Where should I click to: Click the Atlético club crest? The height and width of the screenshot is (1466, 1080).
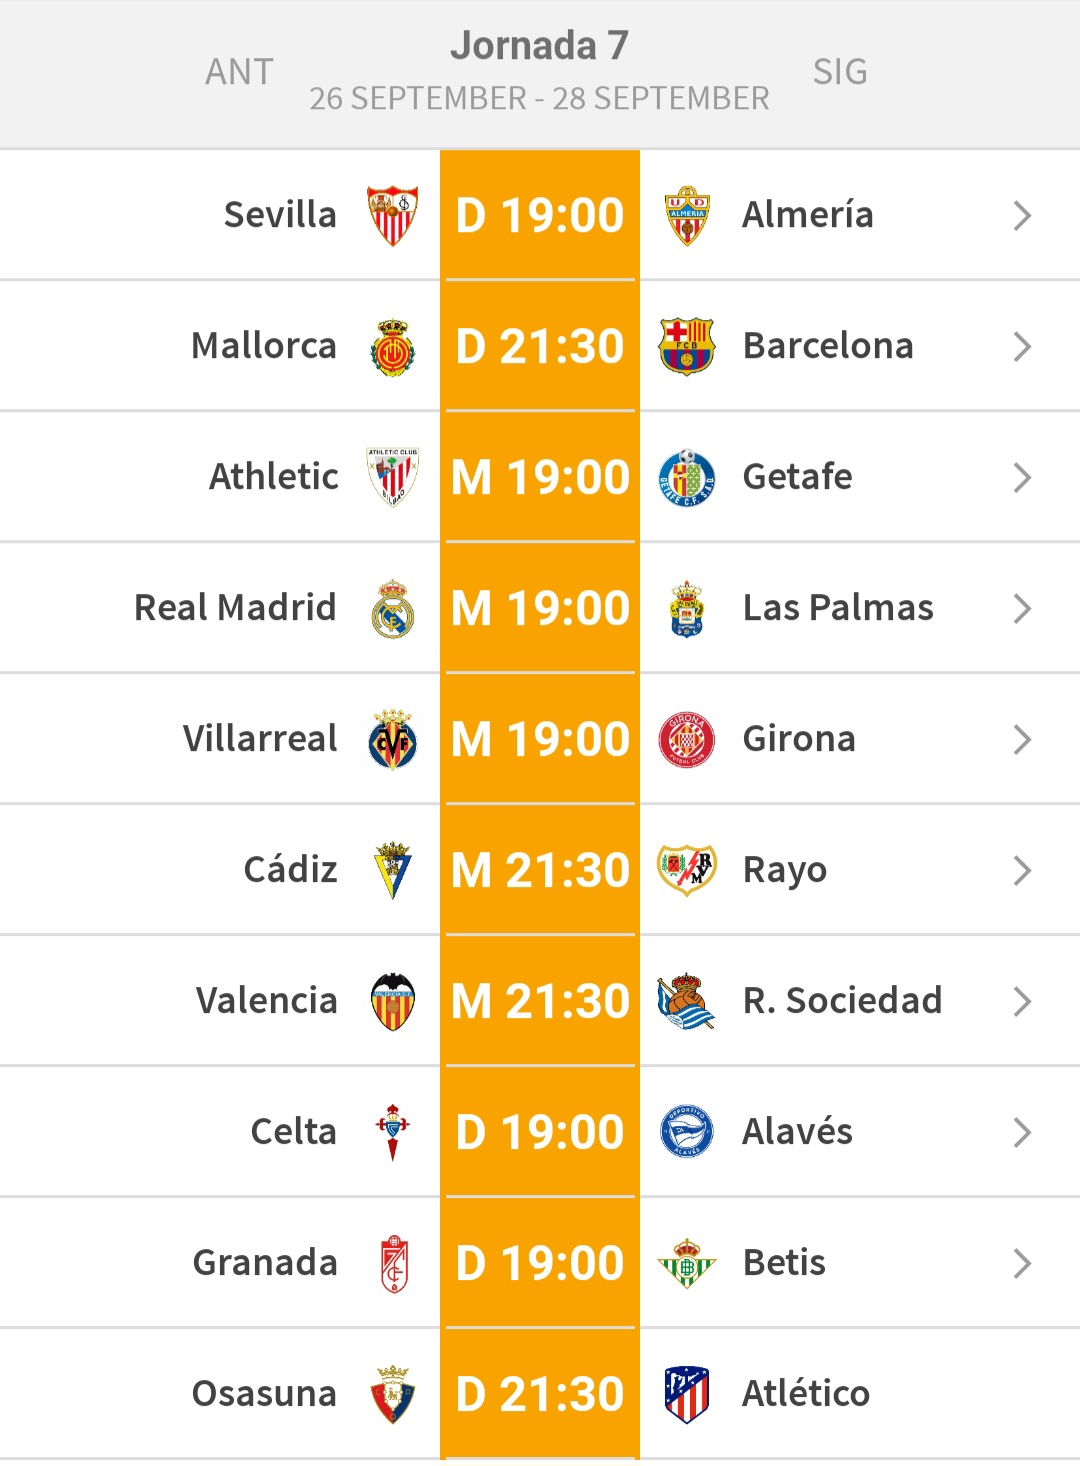(x=687, y=1394)
